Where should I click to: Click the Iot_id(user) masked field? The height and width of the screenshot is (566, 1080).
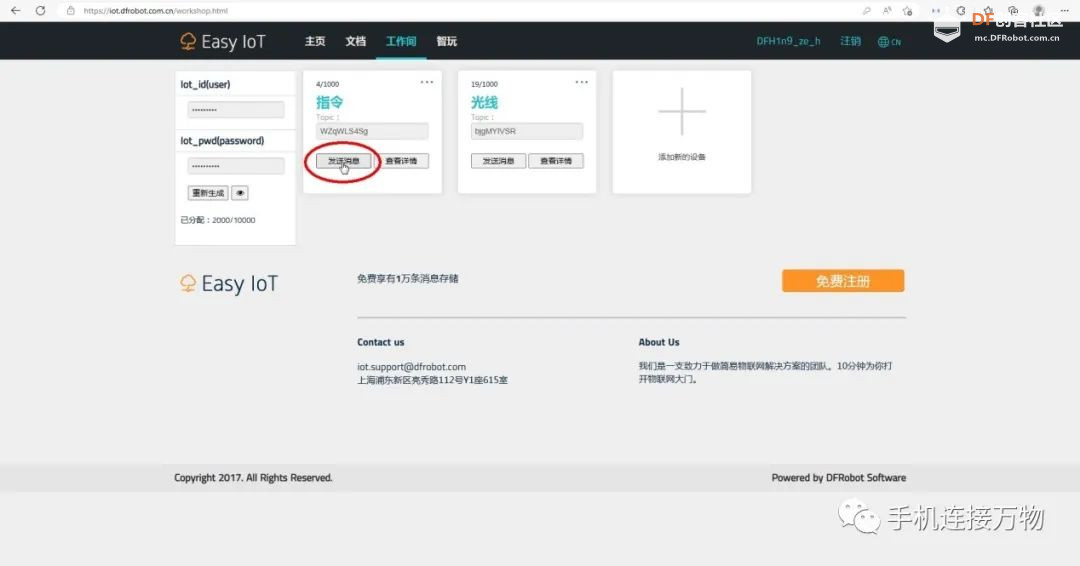236,109
